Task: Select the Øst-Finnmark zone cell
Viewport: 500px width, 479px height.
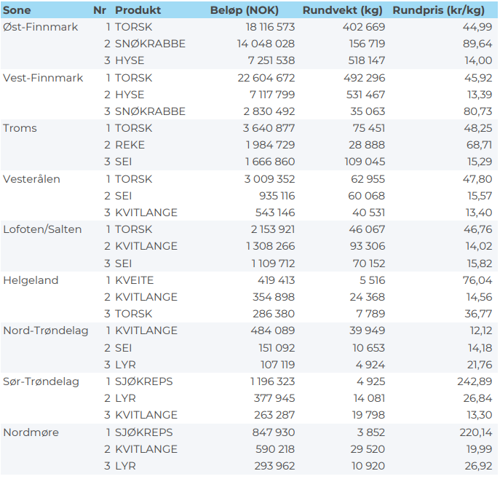Action: pyautogui.click(x=40, y=27)
